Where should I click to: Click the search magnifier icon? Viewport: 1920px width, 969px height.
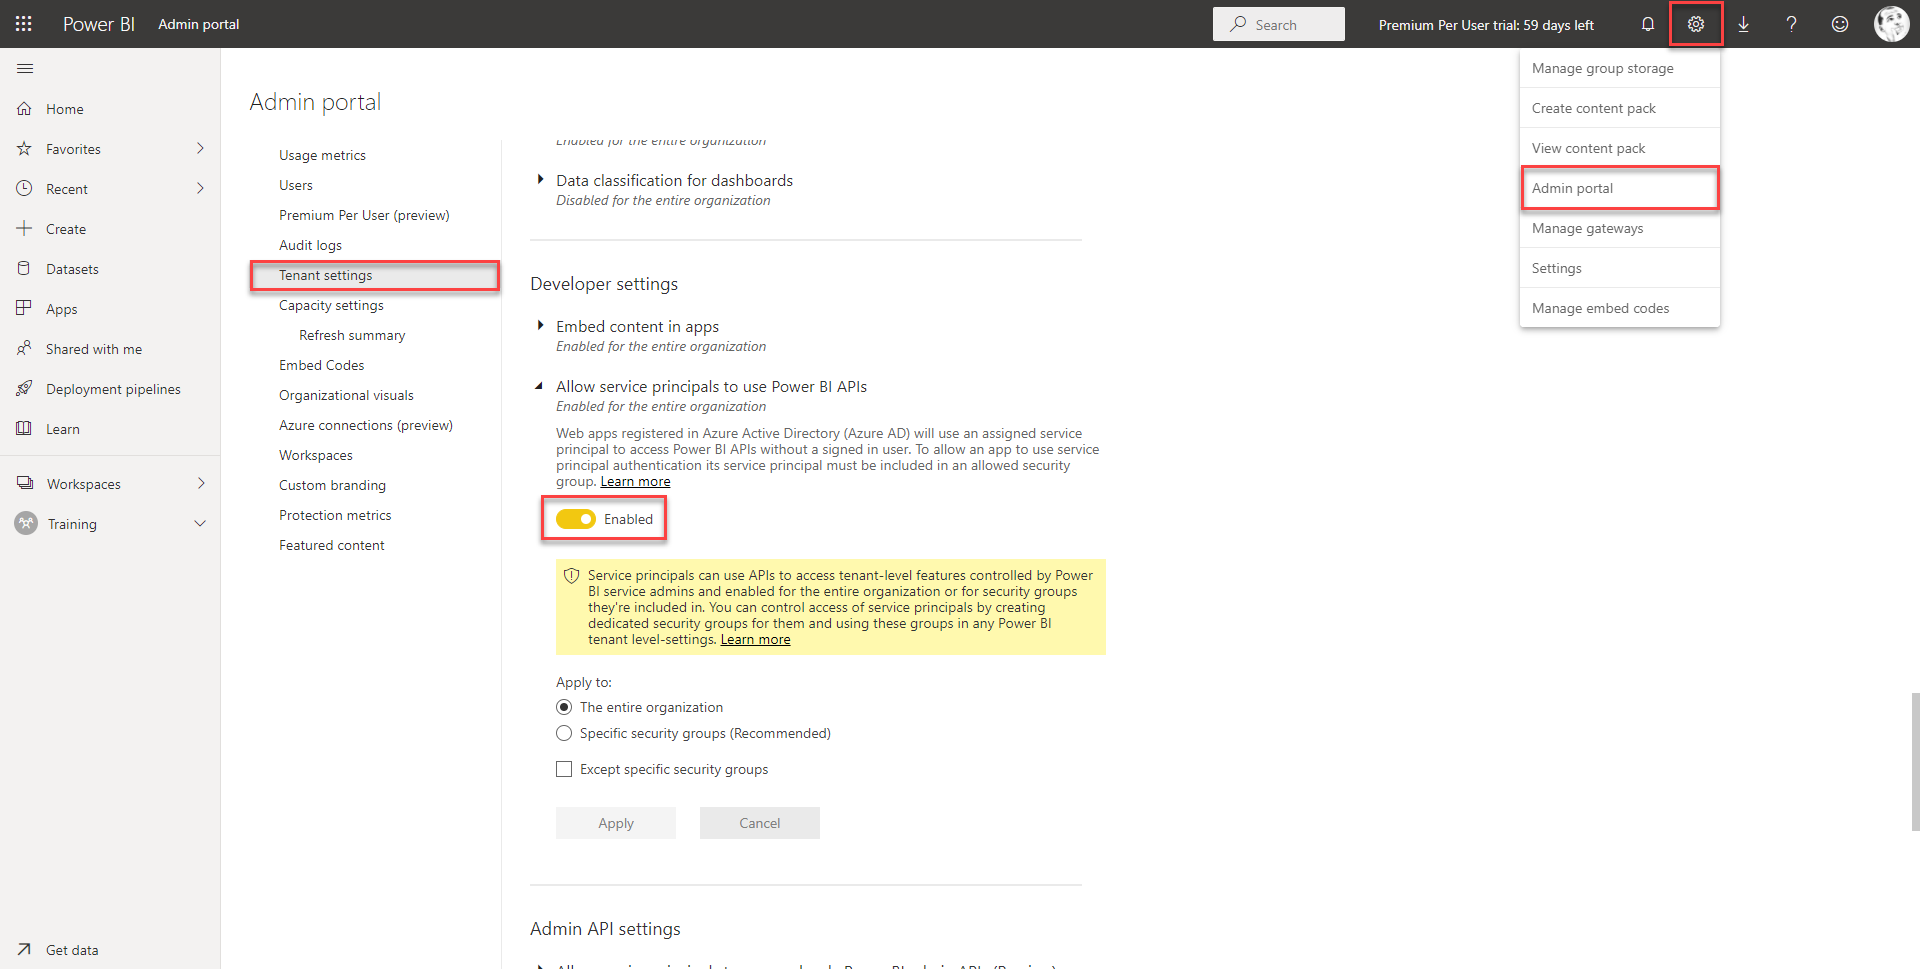[1238, 24]
